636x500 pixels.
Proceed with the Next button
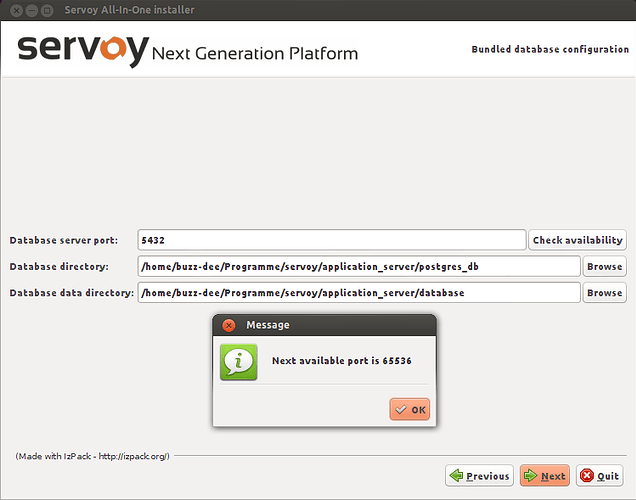(545, 475)
